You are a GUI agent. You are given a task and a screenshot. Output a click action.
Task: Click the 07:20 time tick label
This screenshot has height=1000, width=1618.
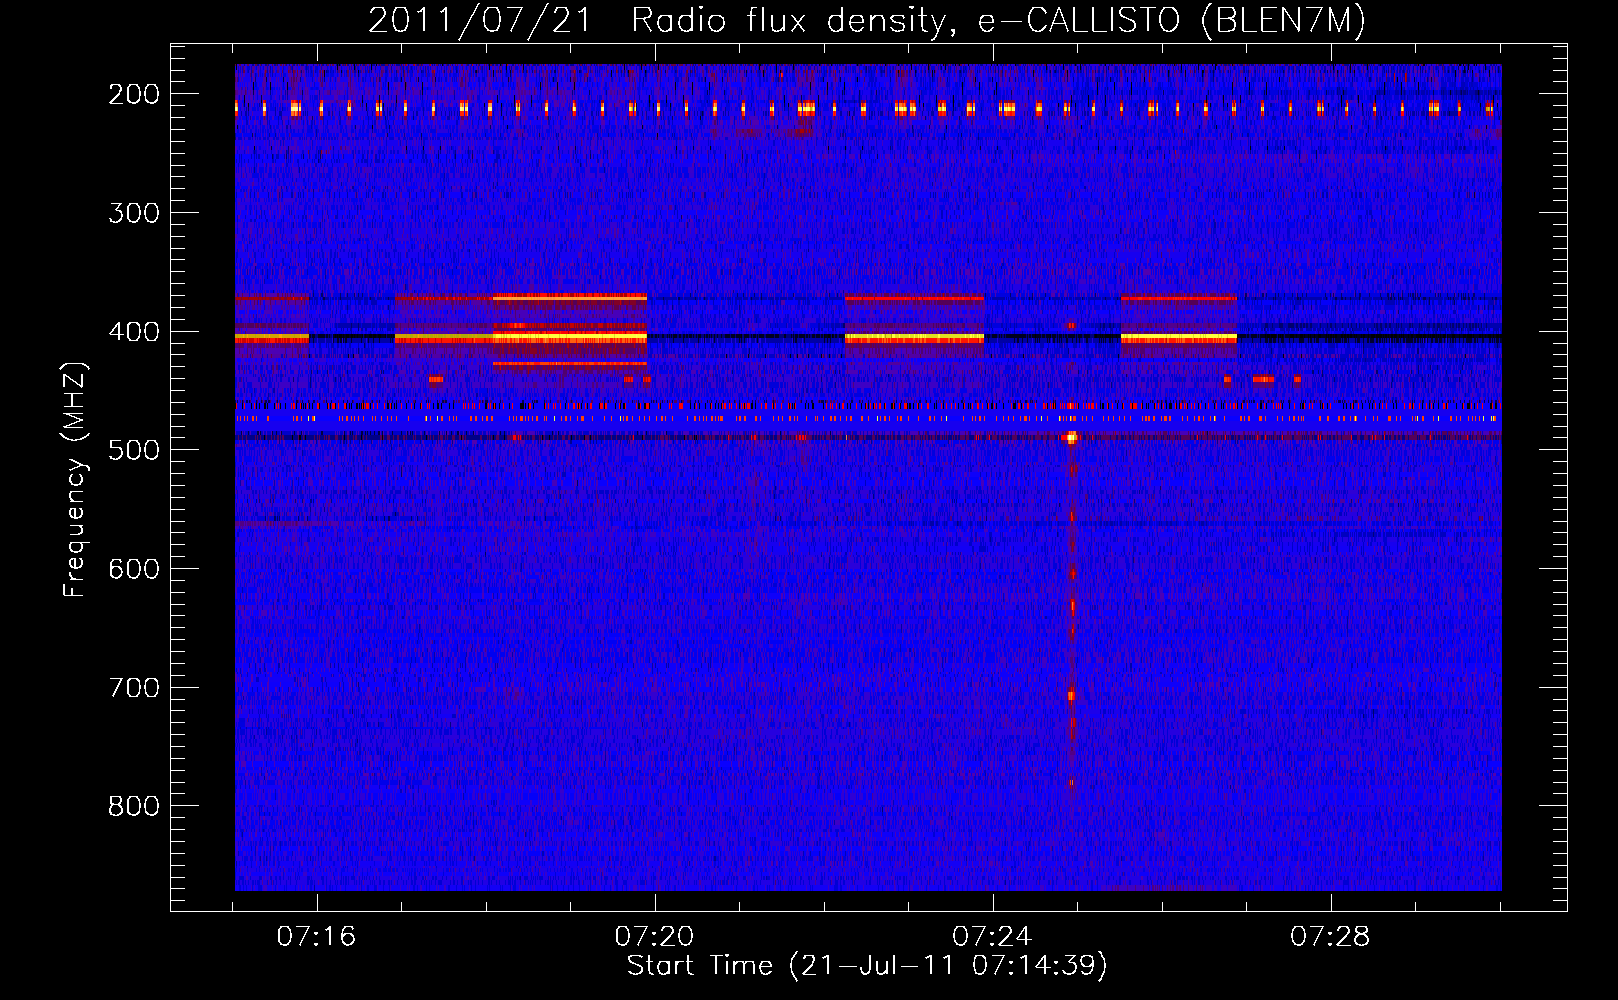coord(655,937)
